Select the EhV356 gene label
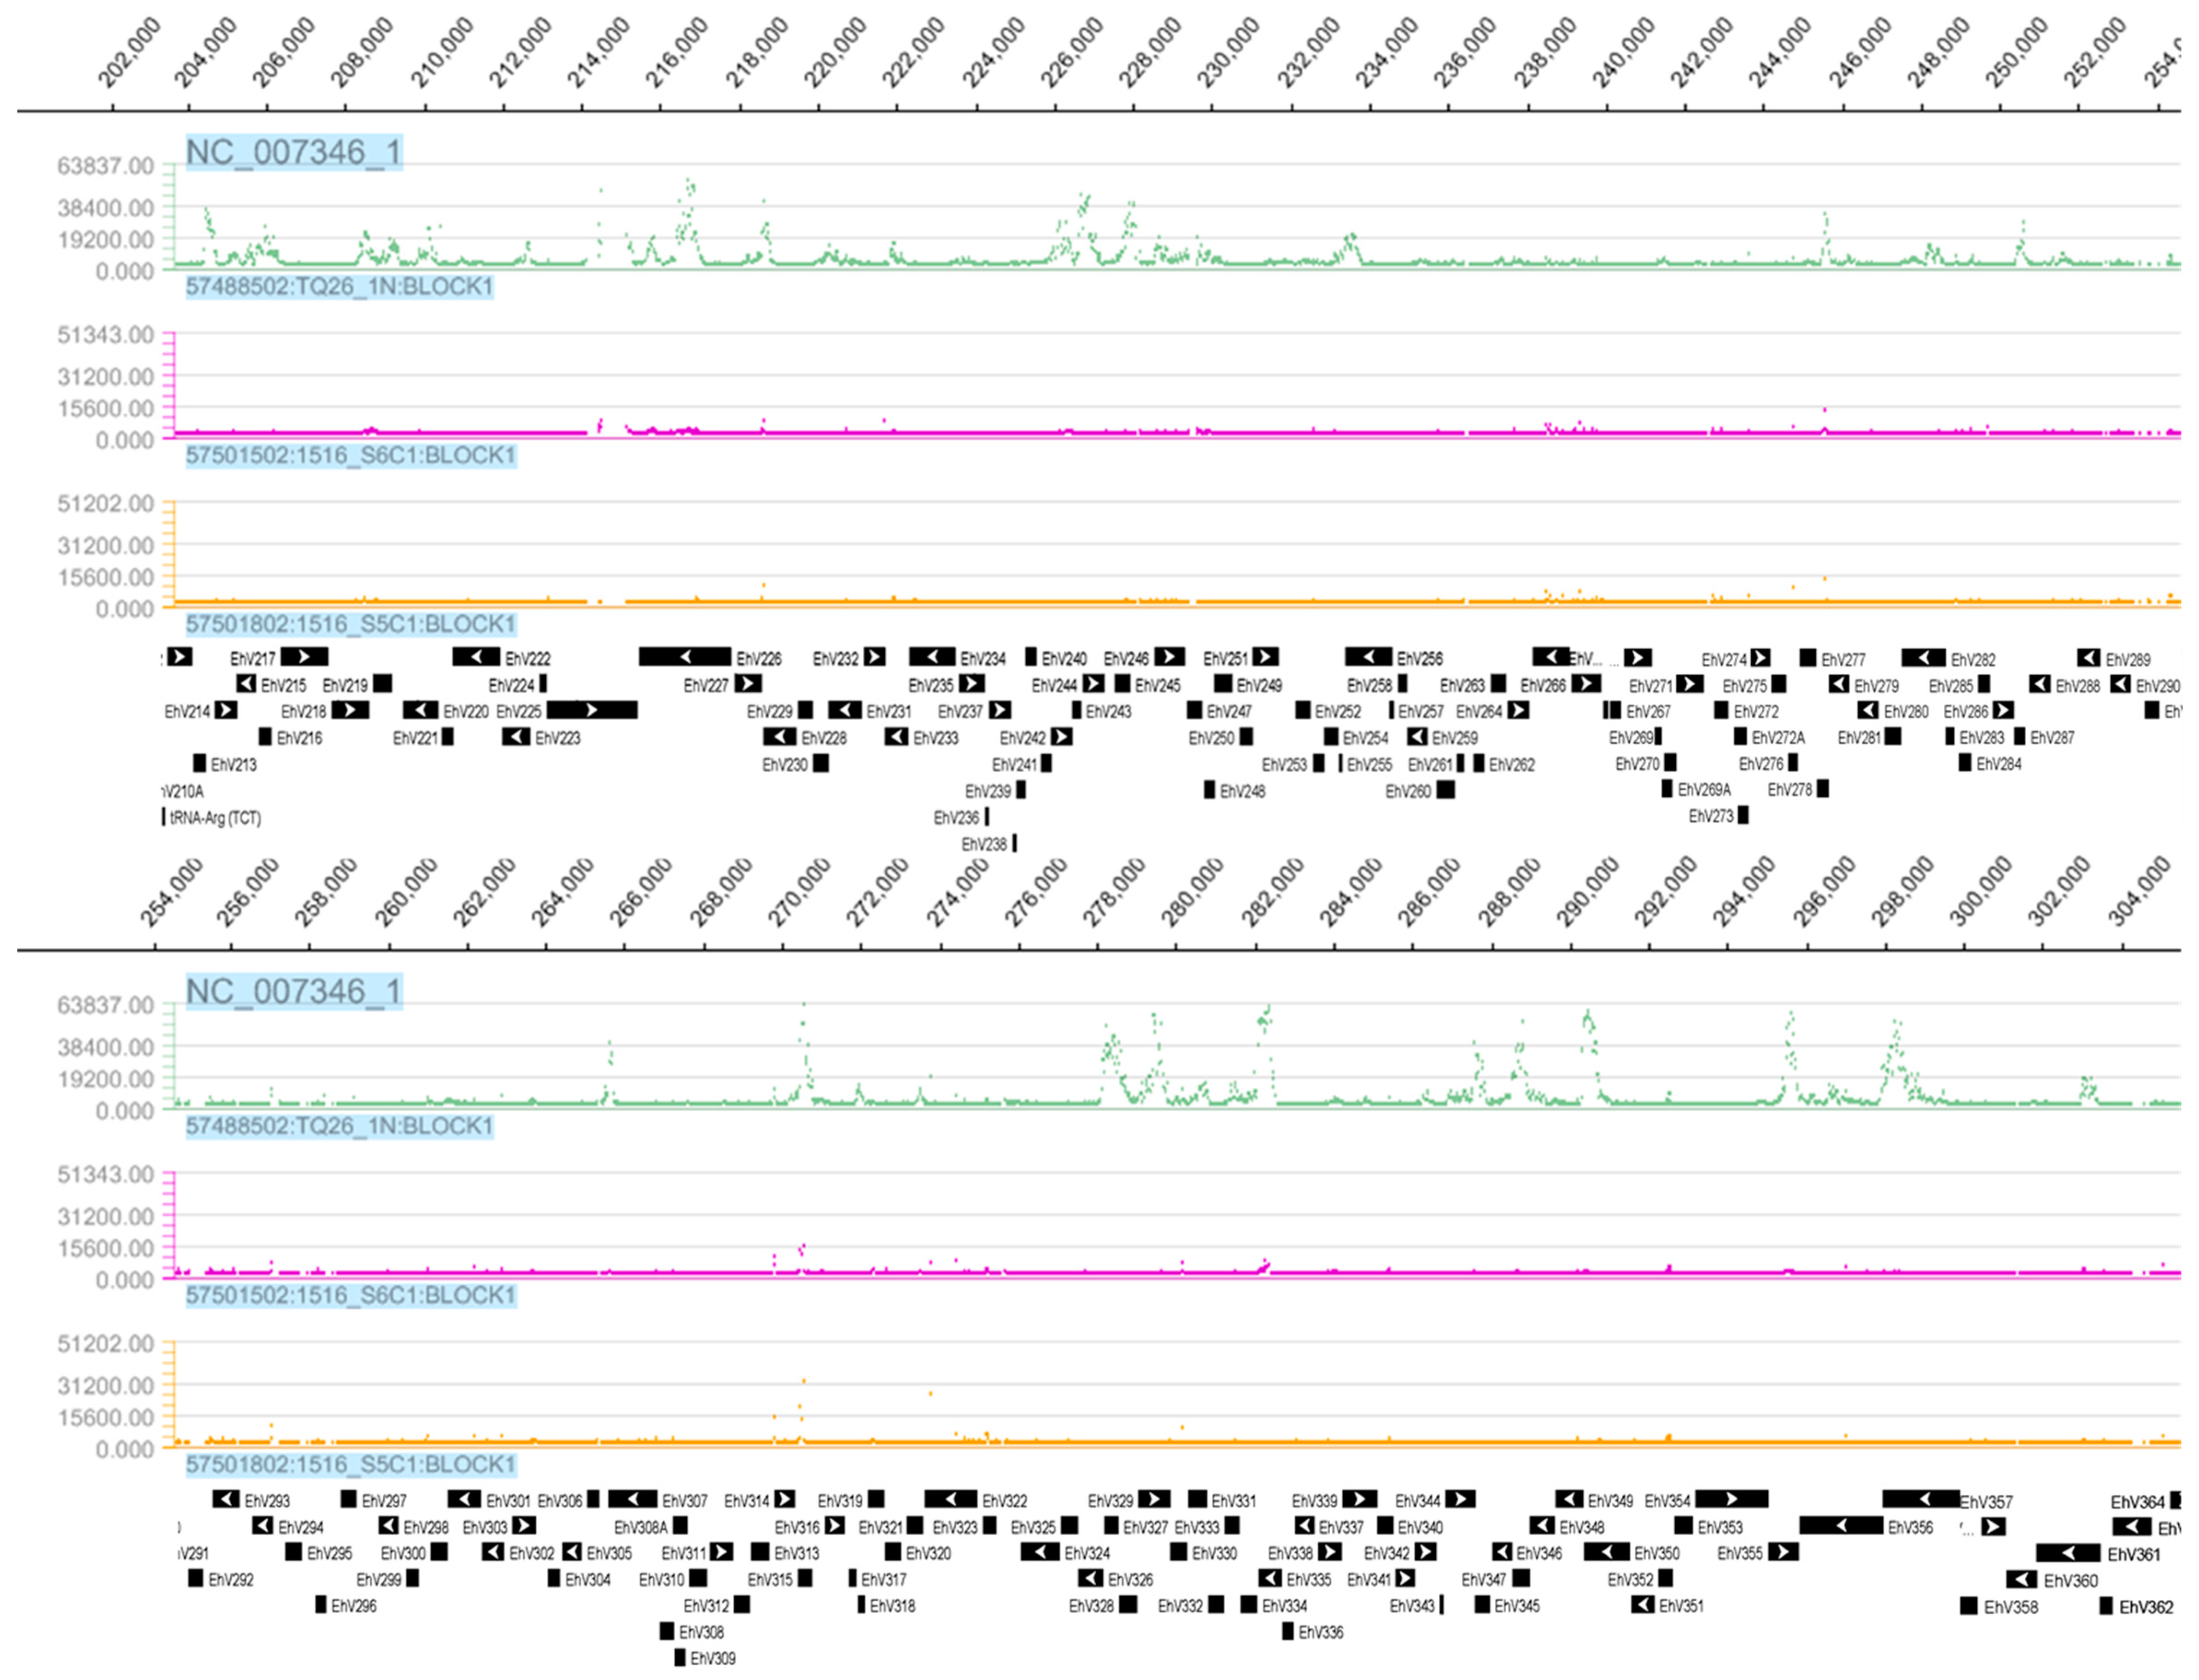This screenshot has height=1680, width=2199. pos(1910,1528)
